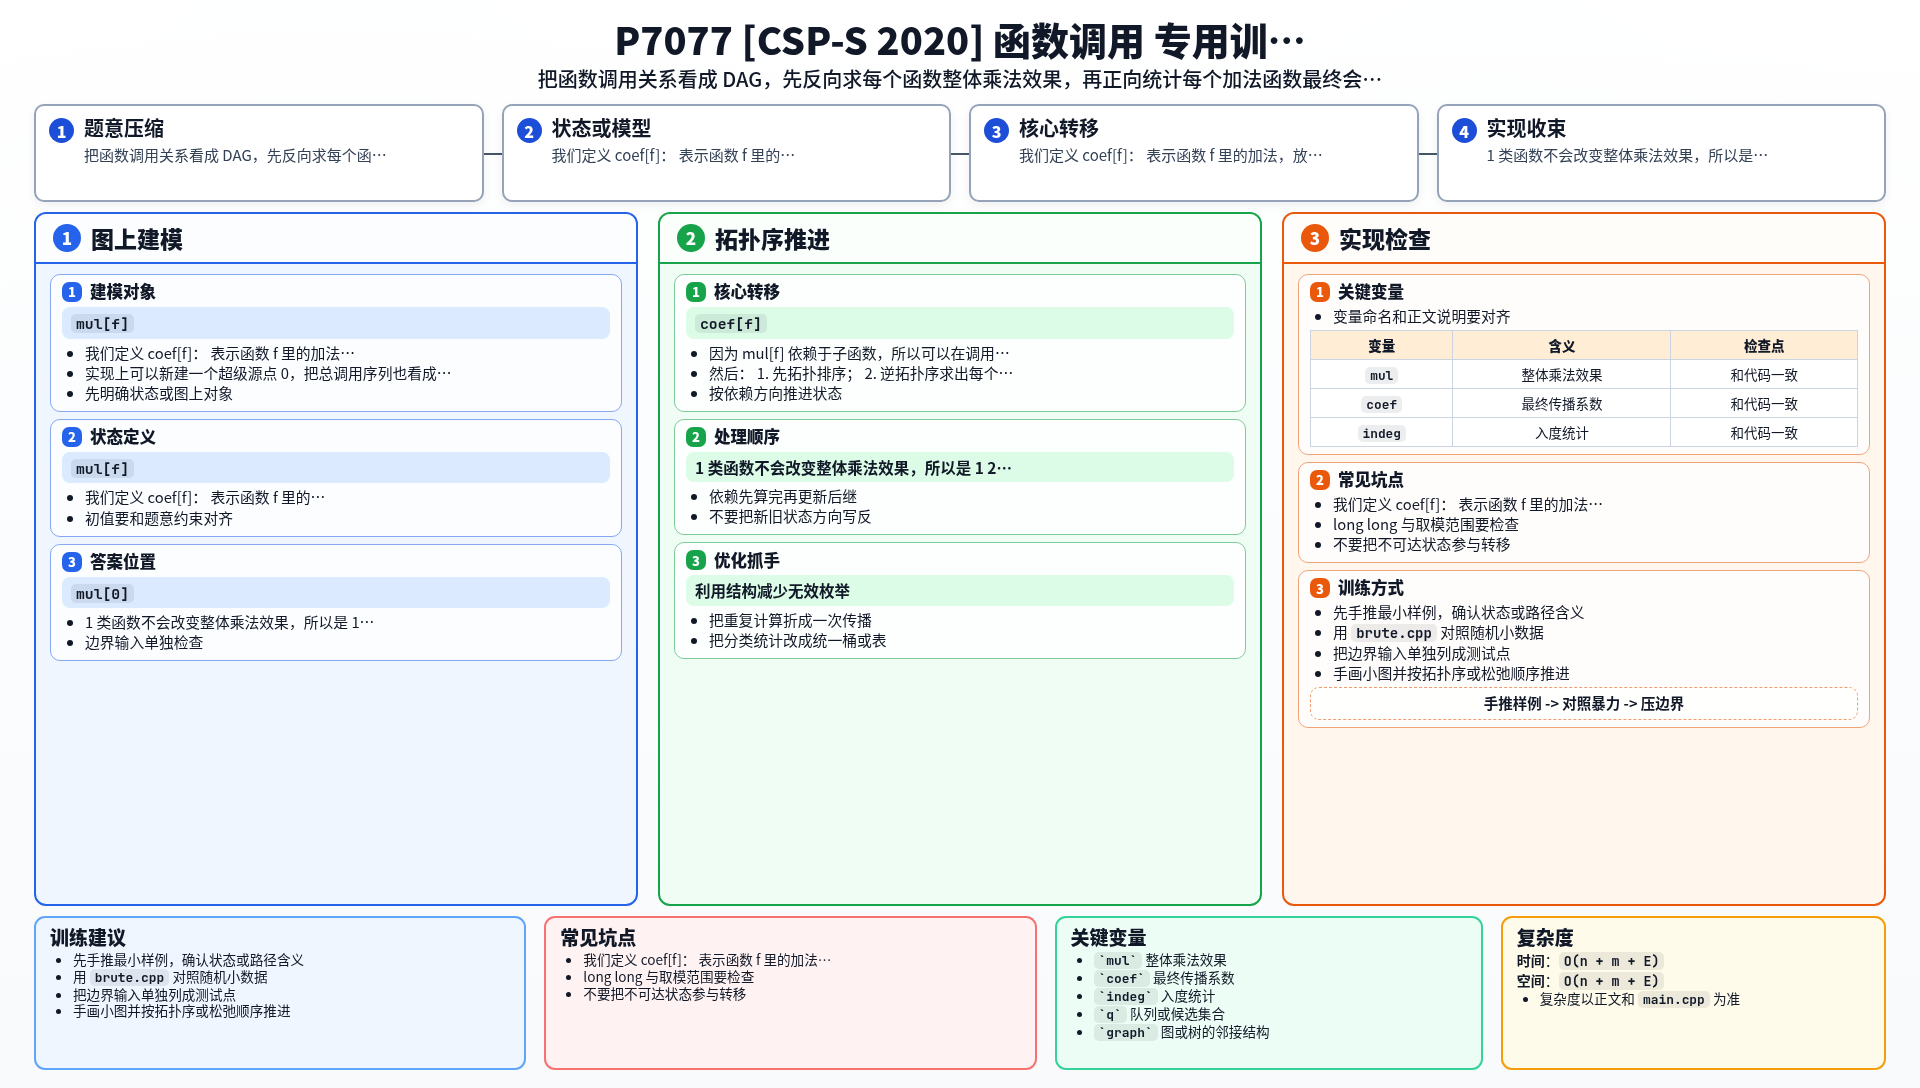Click the bullet 变量命名和正文说明要对齐
The image size is (1920, 1088).
point(1421,317)
